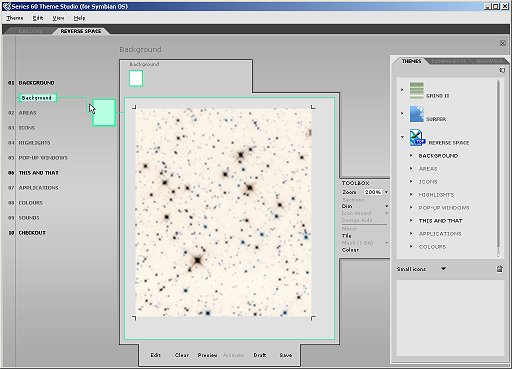Click the green connector box beside Background

[x=104, y=113]
